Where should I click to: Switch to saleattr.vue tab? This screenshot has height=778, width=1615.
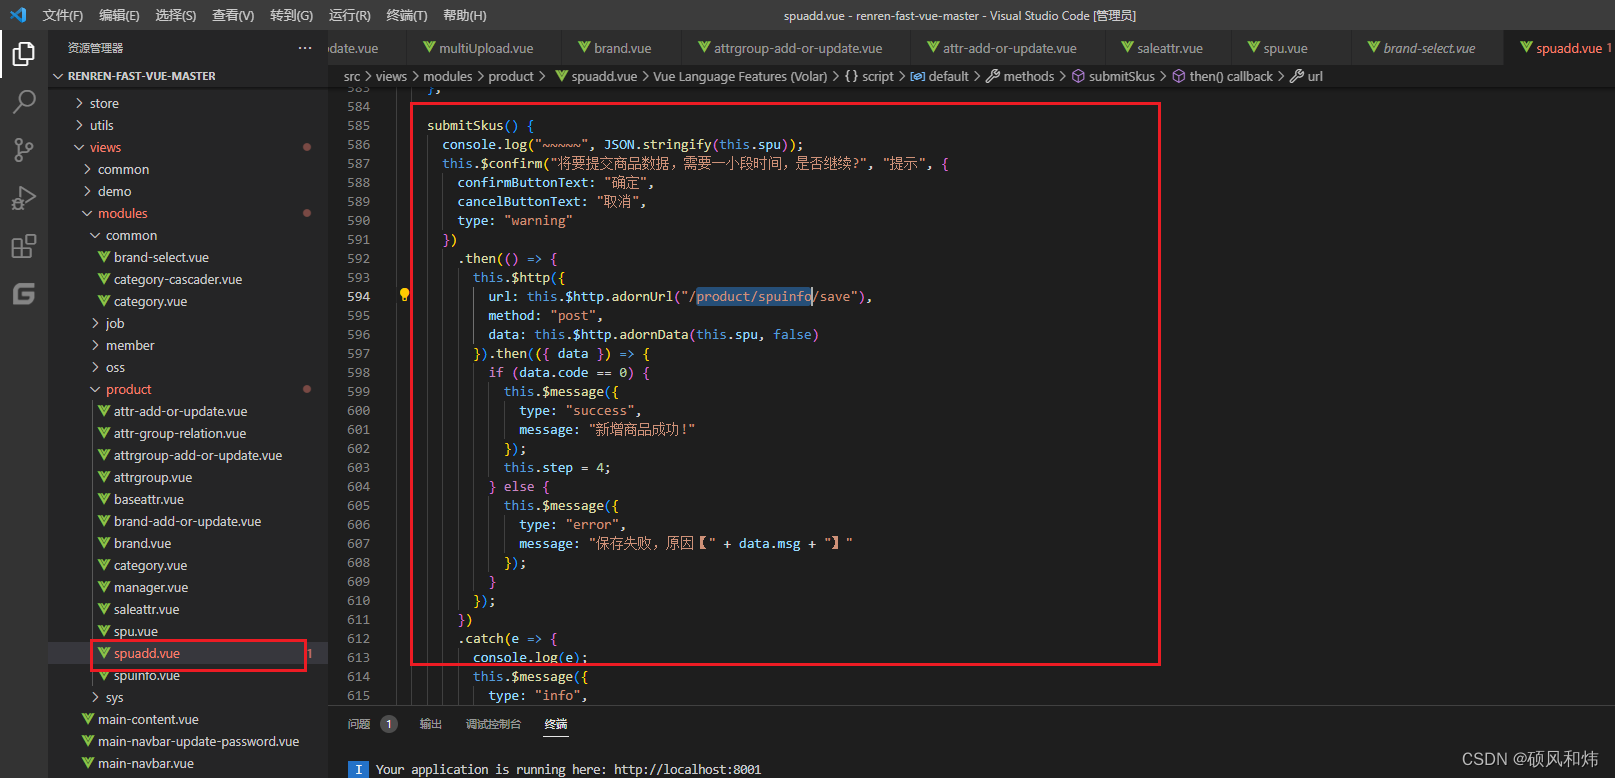(x=1169, y=48)
